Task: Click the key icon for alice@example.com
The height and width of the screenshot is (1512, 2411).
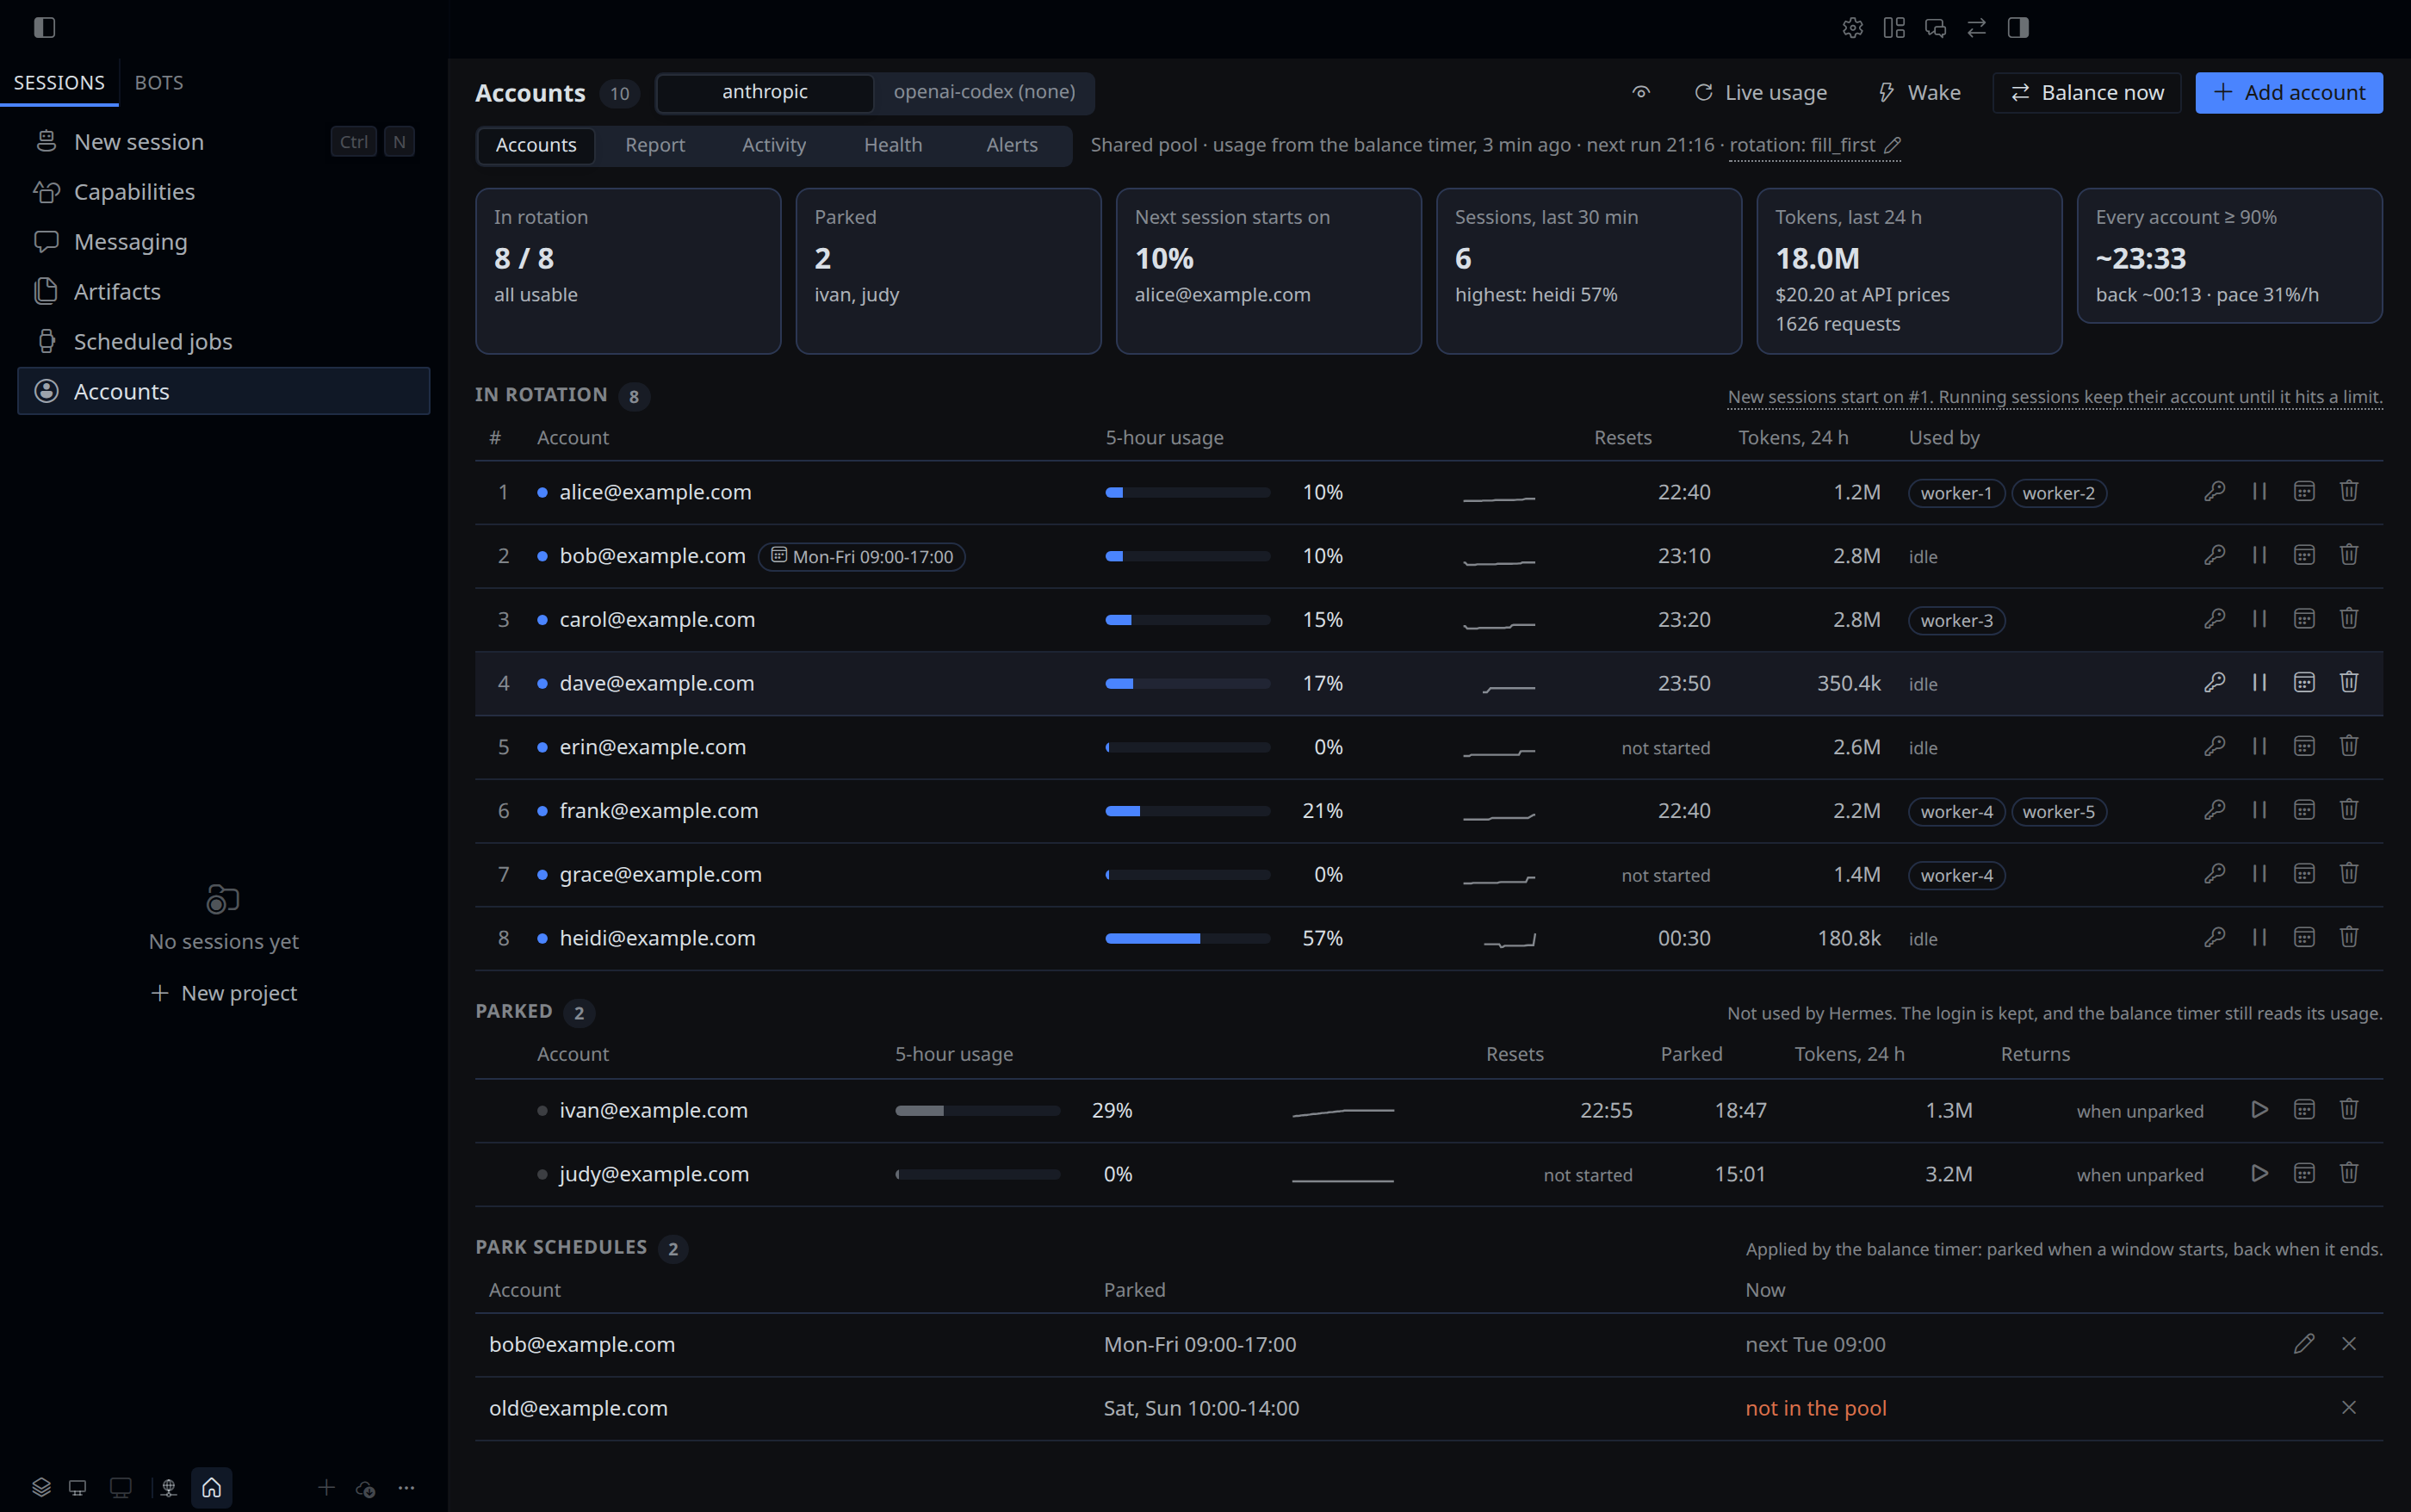Action: point(2214,491)
